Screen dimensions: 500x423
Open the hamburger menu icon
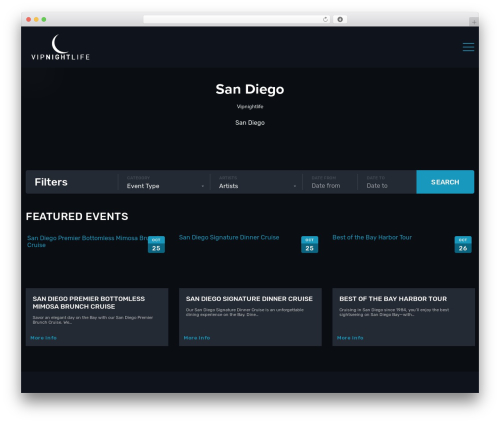point(468,47)
